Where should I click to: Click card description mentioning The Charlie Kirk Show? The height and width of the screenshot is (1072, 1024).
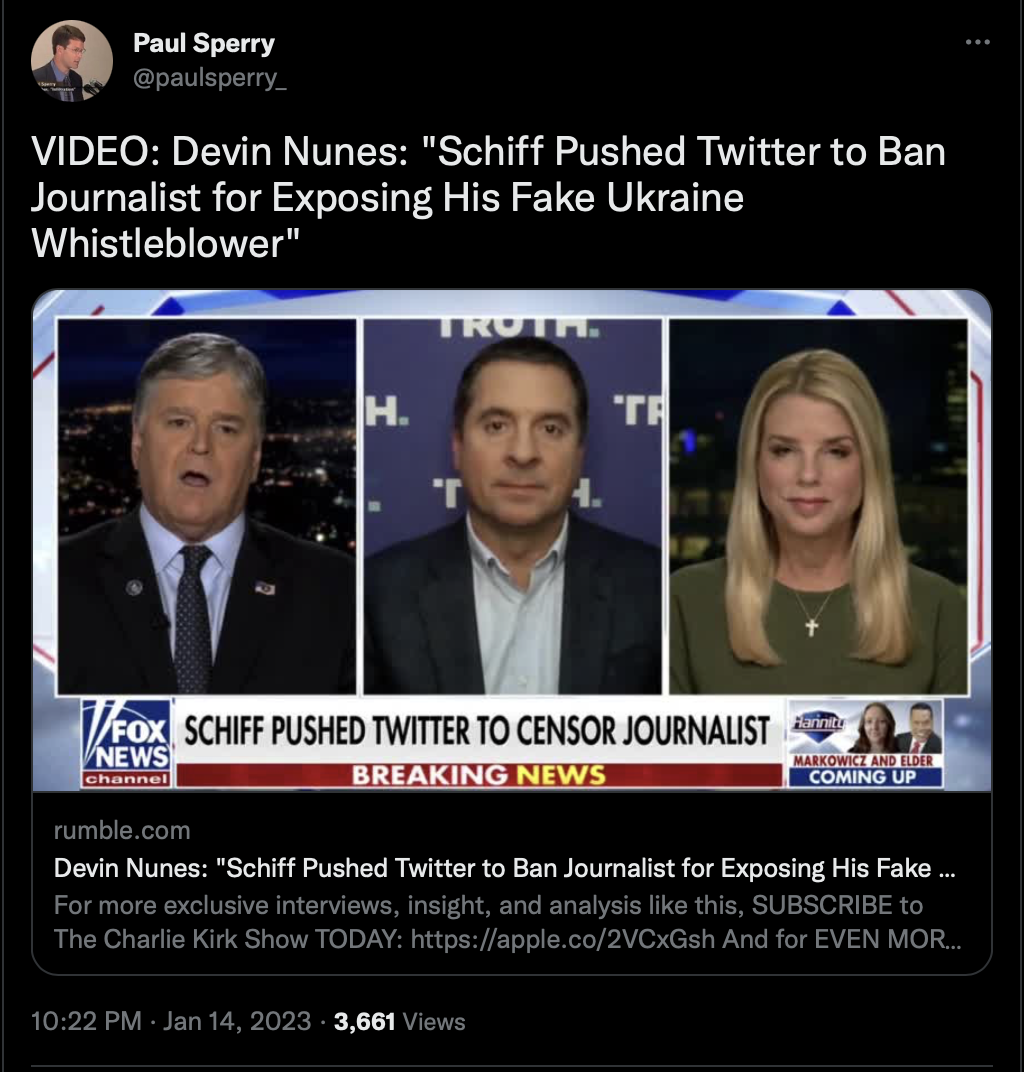[507, 922]
